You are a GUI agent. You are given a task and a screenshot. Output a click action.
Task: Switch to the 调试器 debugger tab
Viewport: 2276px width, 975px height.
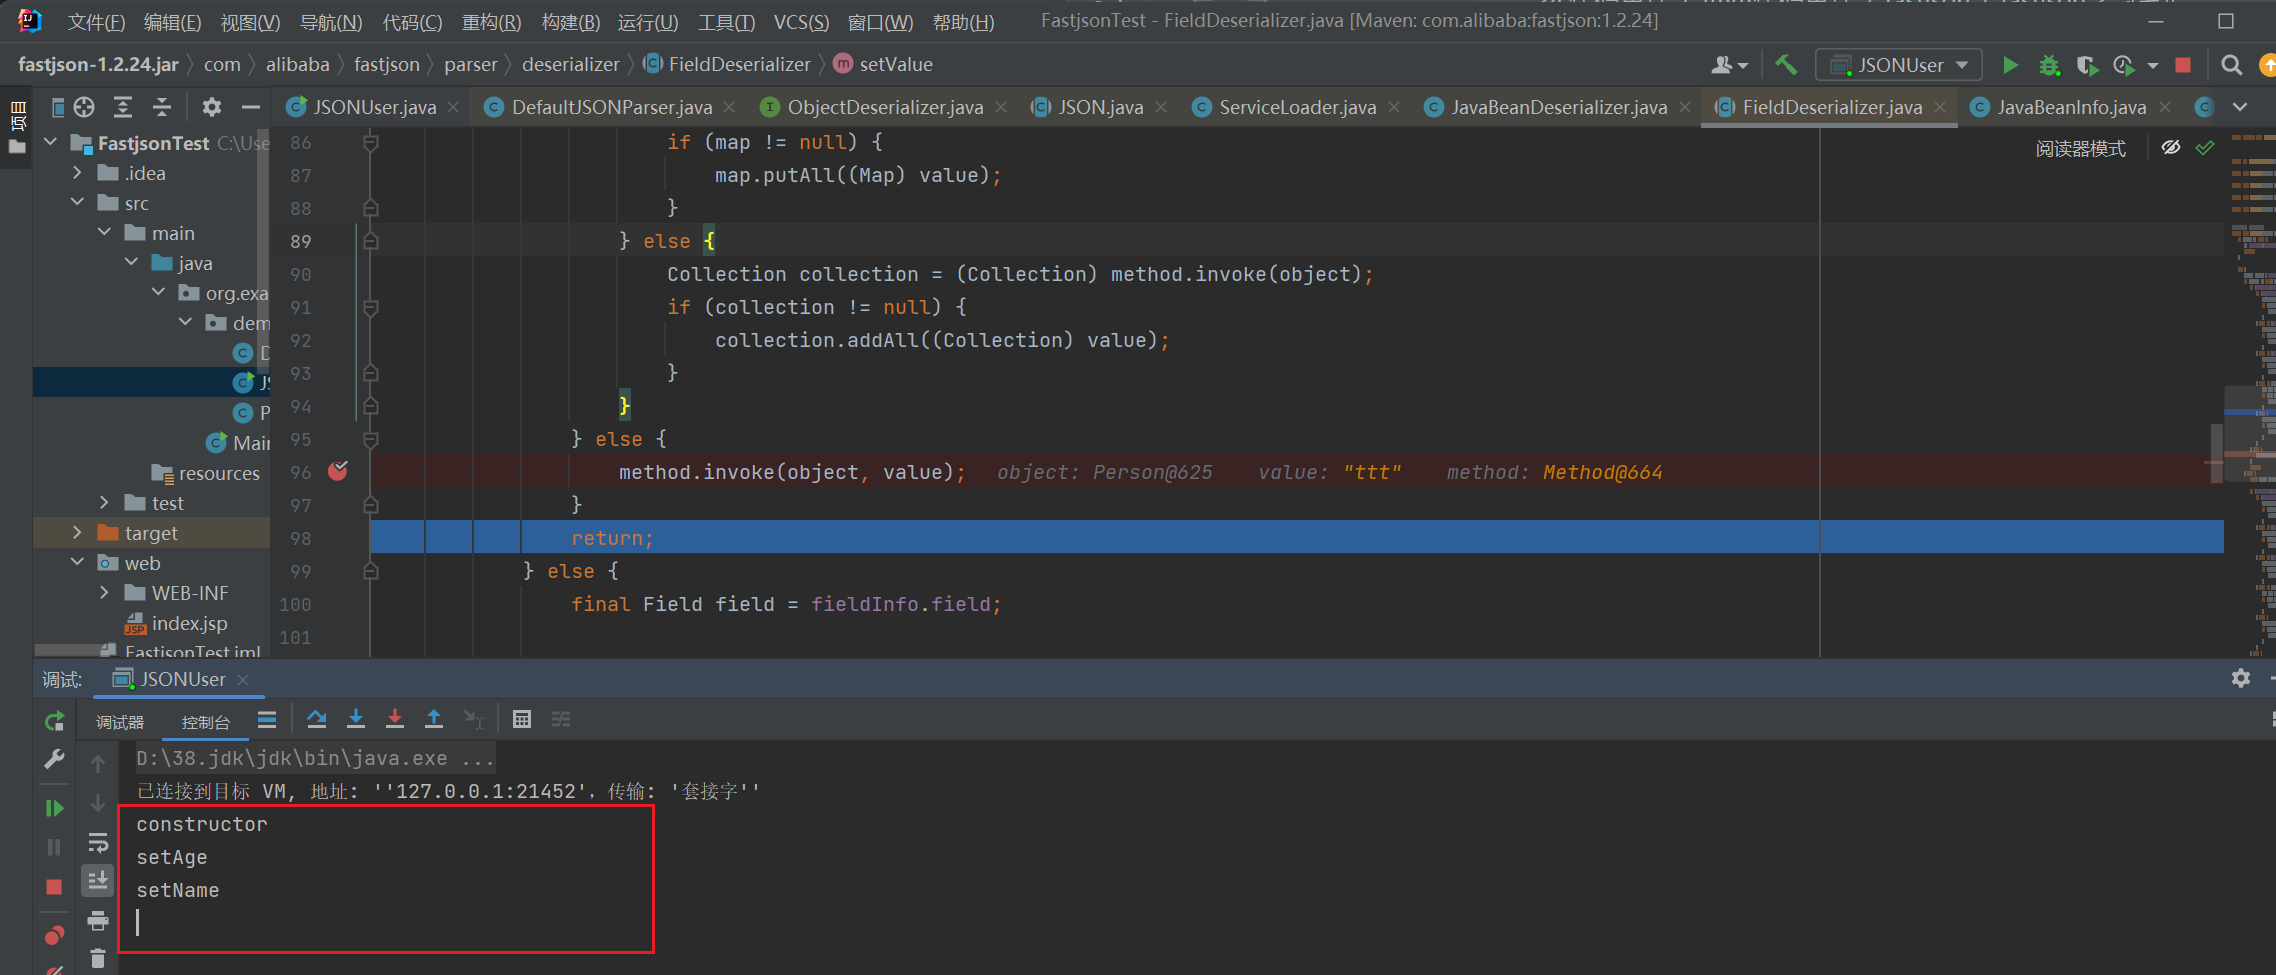click(120, 722)
